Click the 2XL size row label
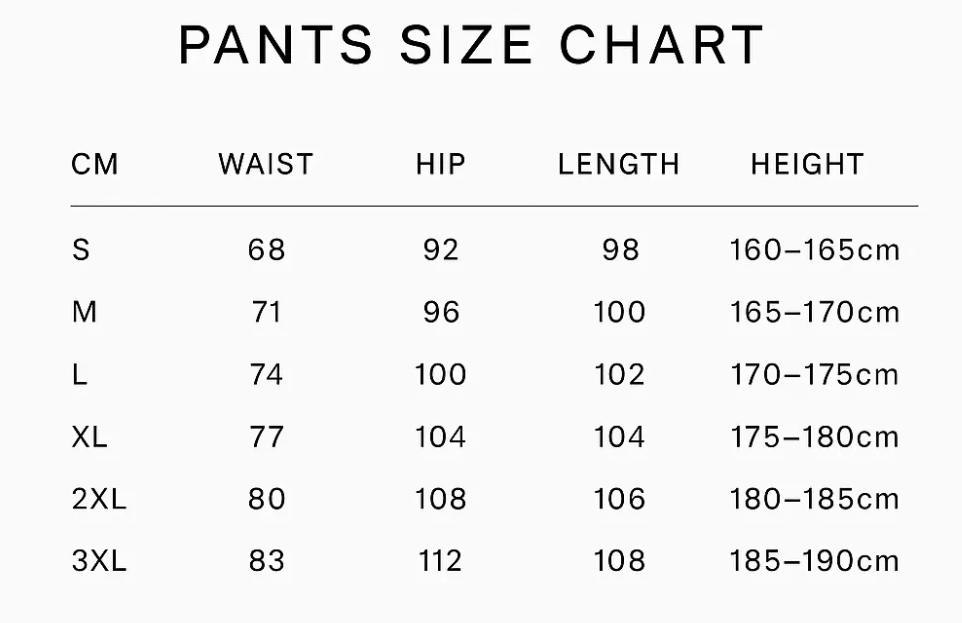962x623 pixels. 99,499
